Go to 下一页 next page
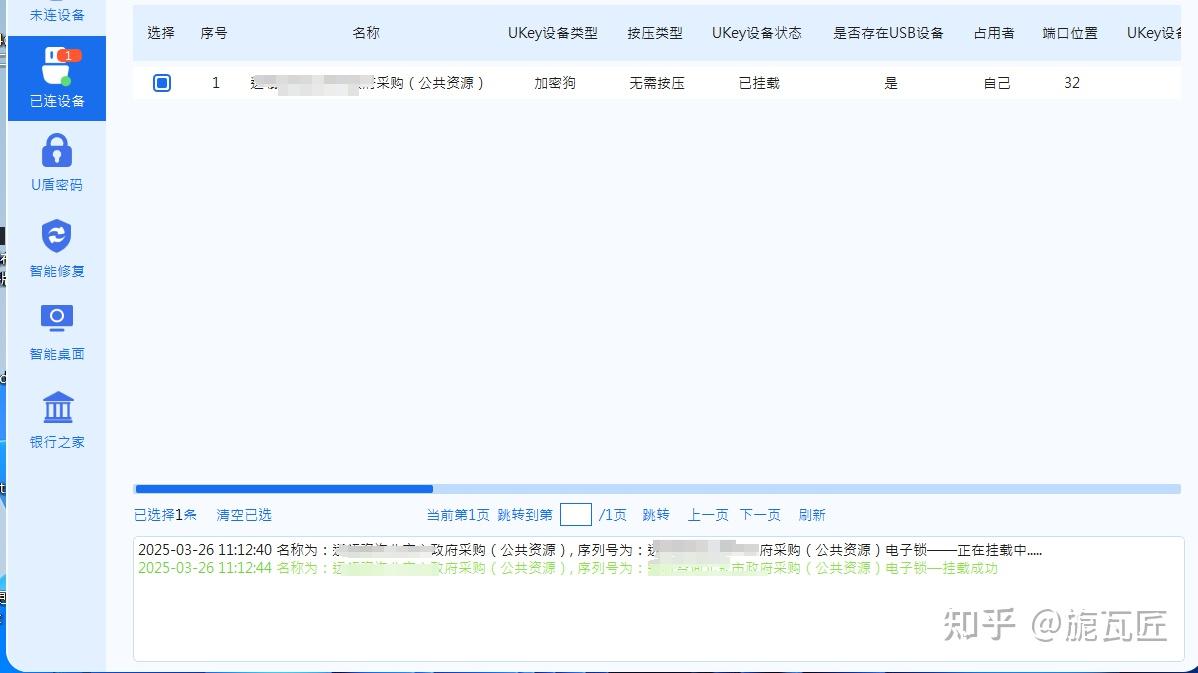The image size is (1198, 673). click(760, 515)
